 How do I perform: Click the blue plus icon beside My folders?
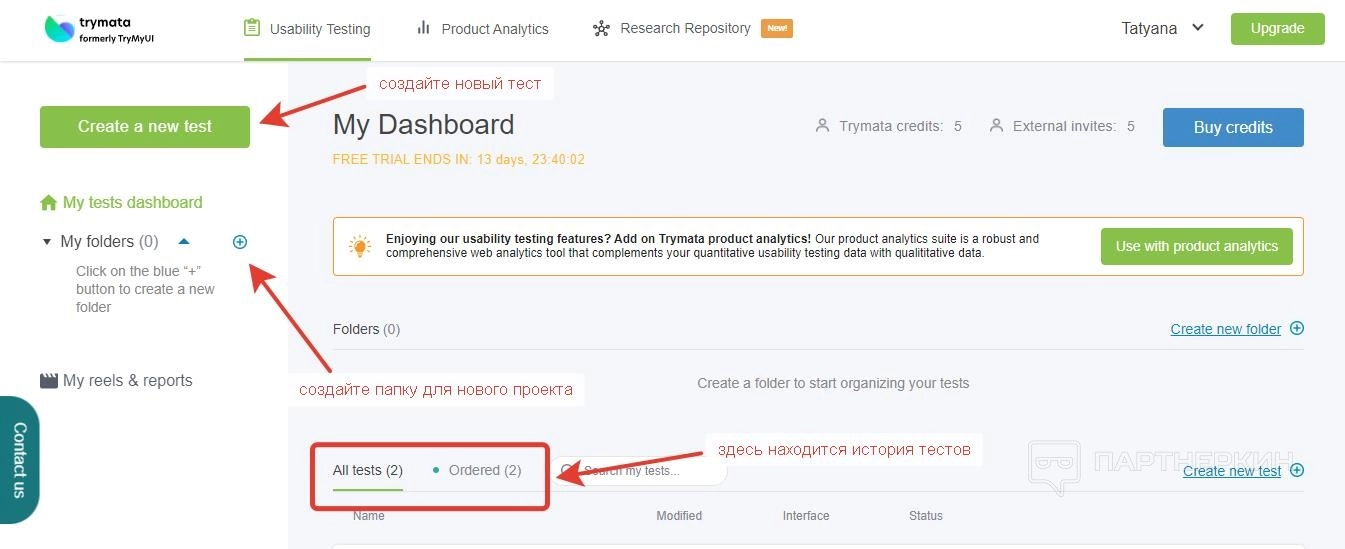(240, 242)
